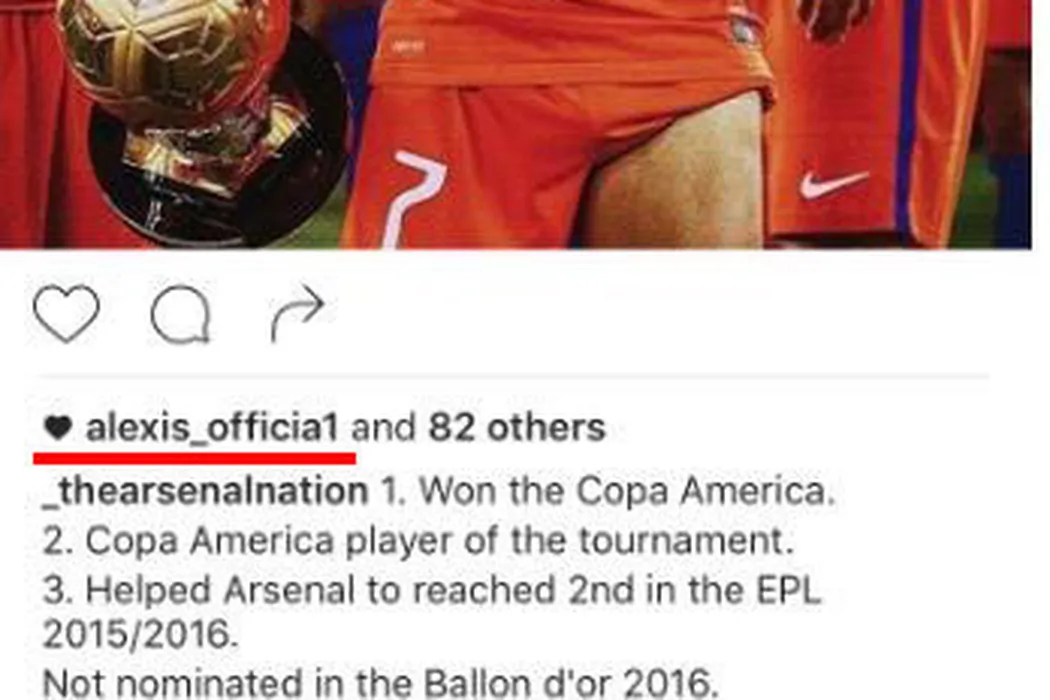Share the post using the curved arrow icon

pyautogui.click(x=297, y=313)
